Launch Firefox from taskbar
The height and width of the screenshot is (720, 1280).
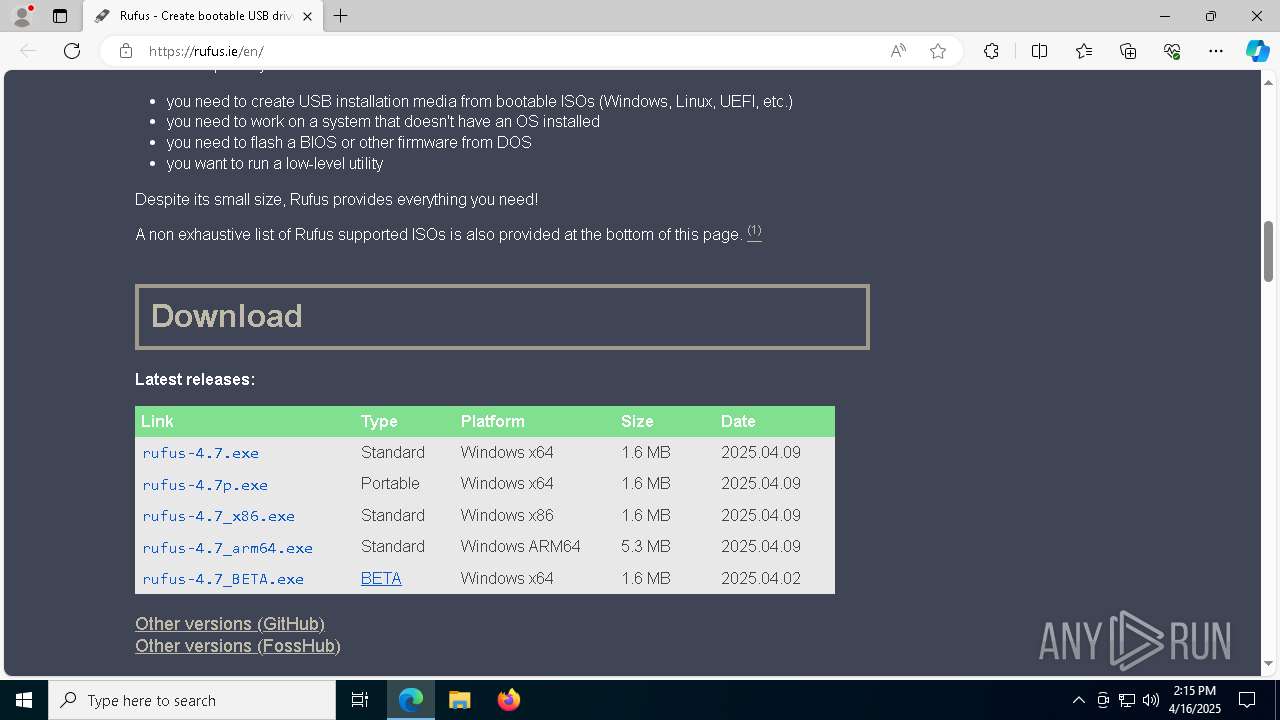pyautogui.click(x=509, y=700)
